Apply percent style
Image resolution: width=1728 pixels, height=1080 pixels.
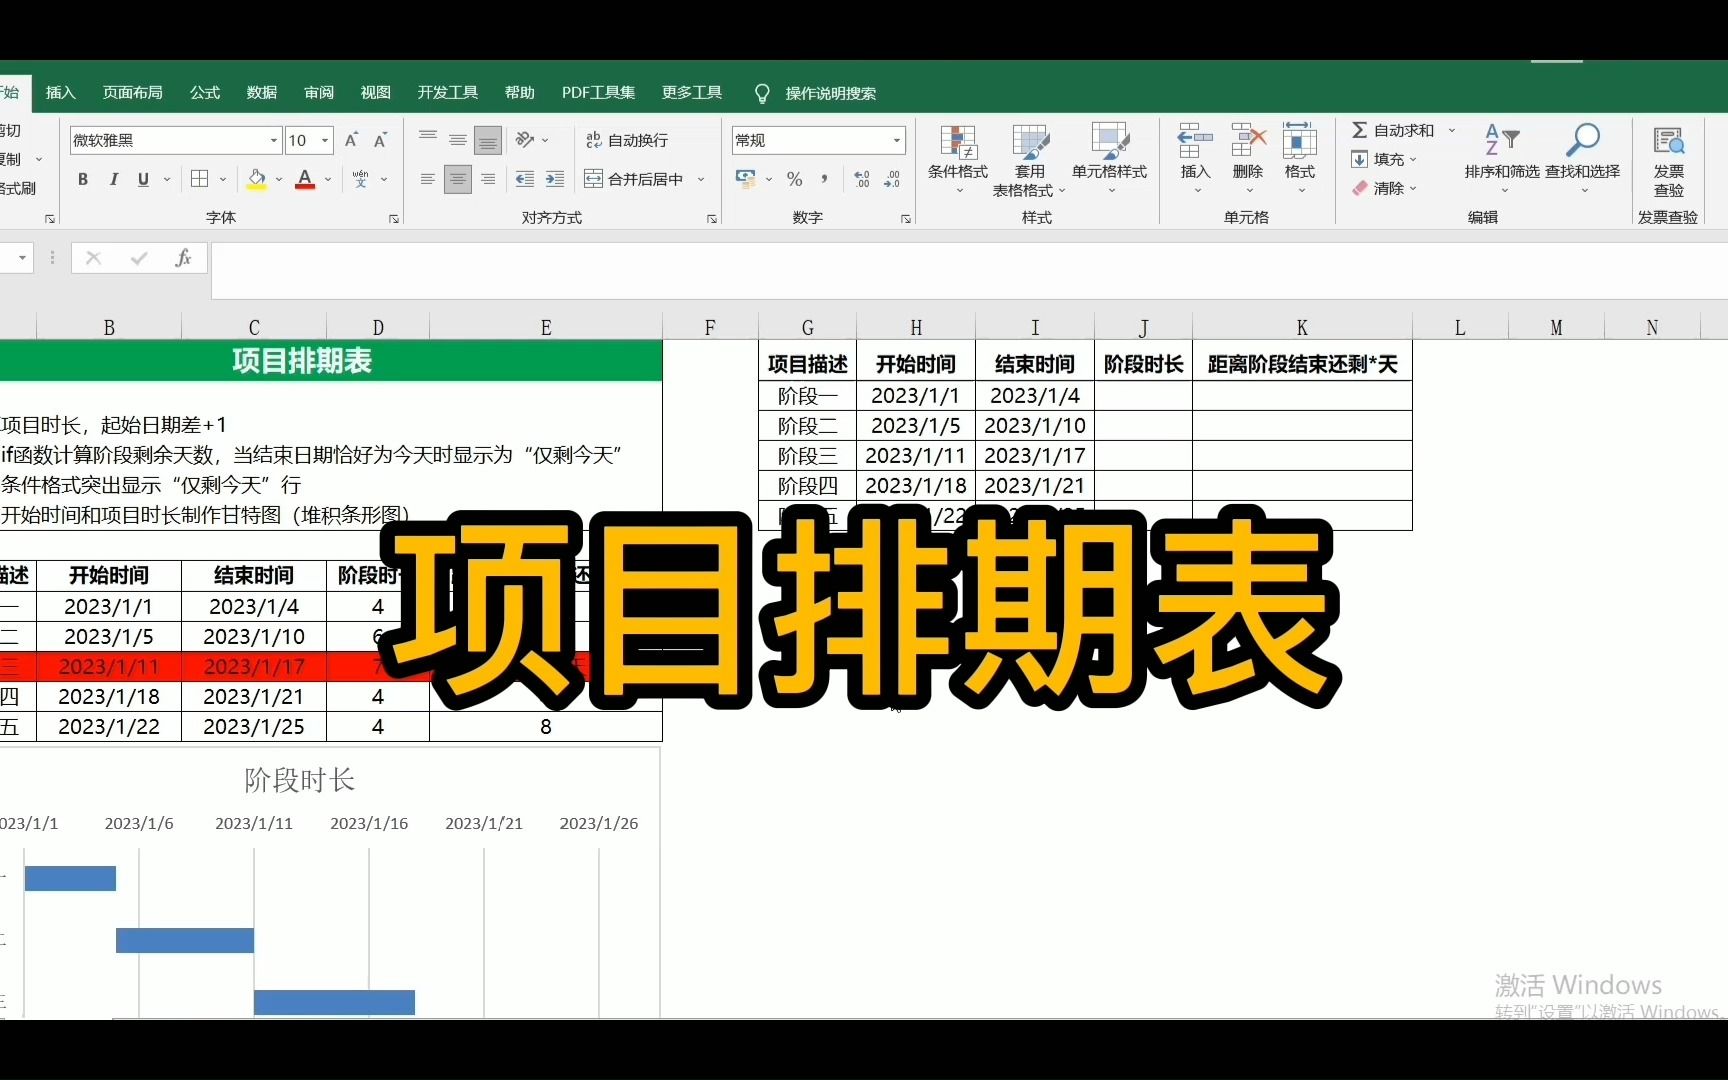tap(795, 179)
